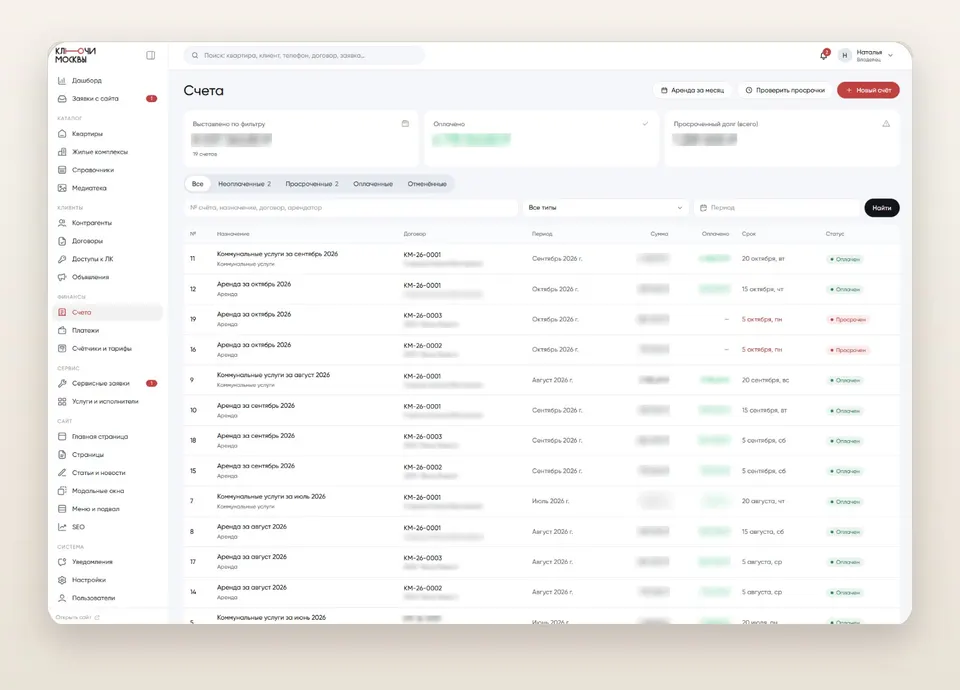Click the Сервисные заявки wrench icon
This screenshot has height=690, width=960.
point(62,383)
